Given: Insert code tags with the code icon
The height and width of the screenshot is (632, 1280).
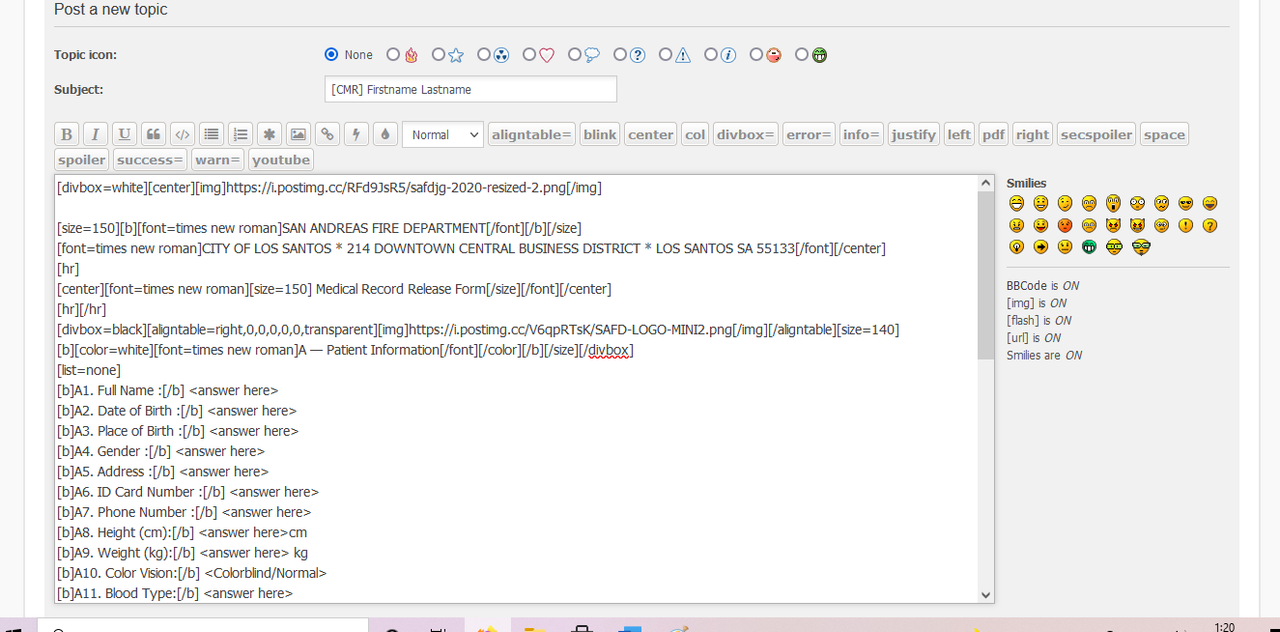Looking at the screenshot, I should (182, 135).
